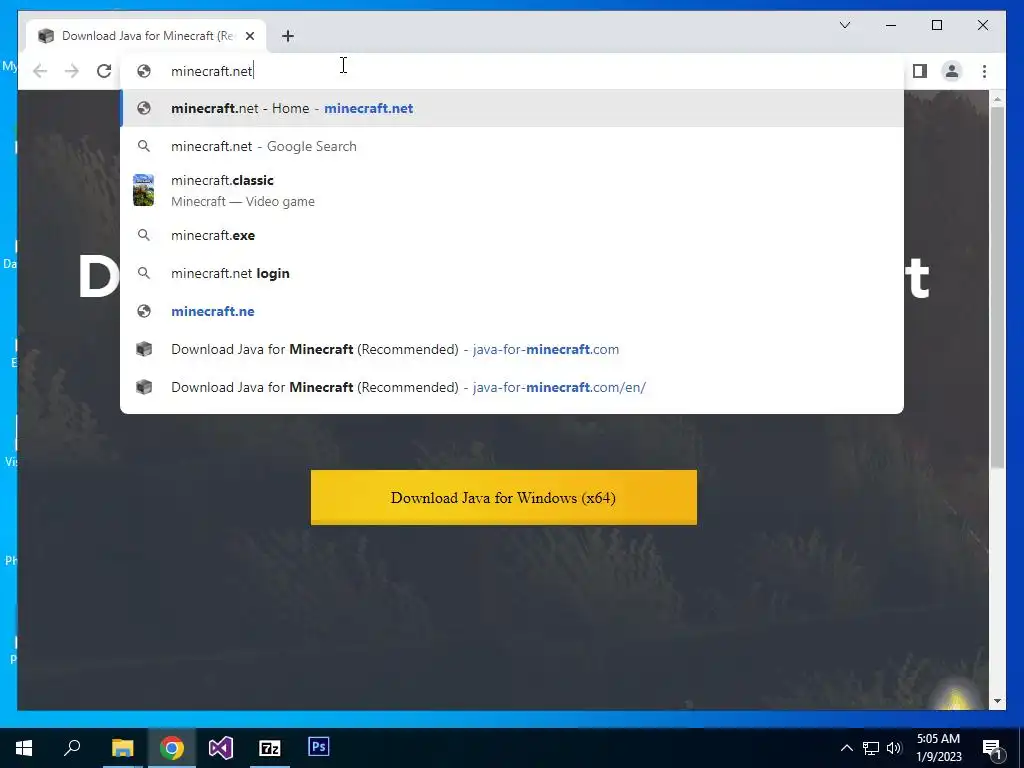Open the java-for-minecraft.com history suggestion
Screen dimensions: 1024x768
coord(512,349)
